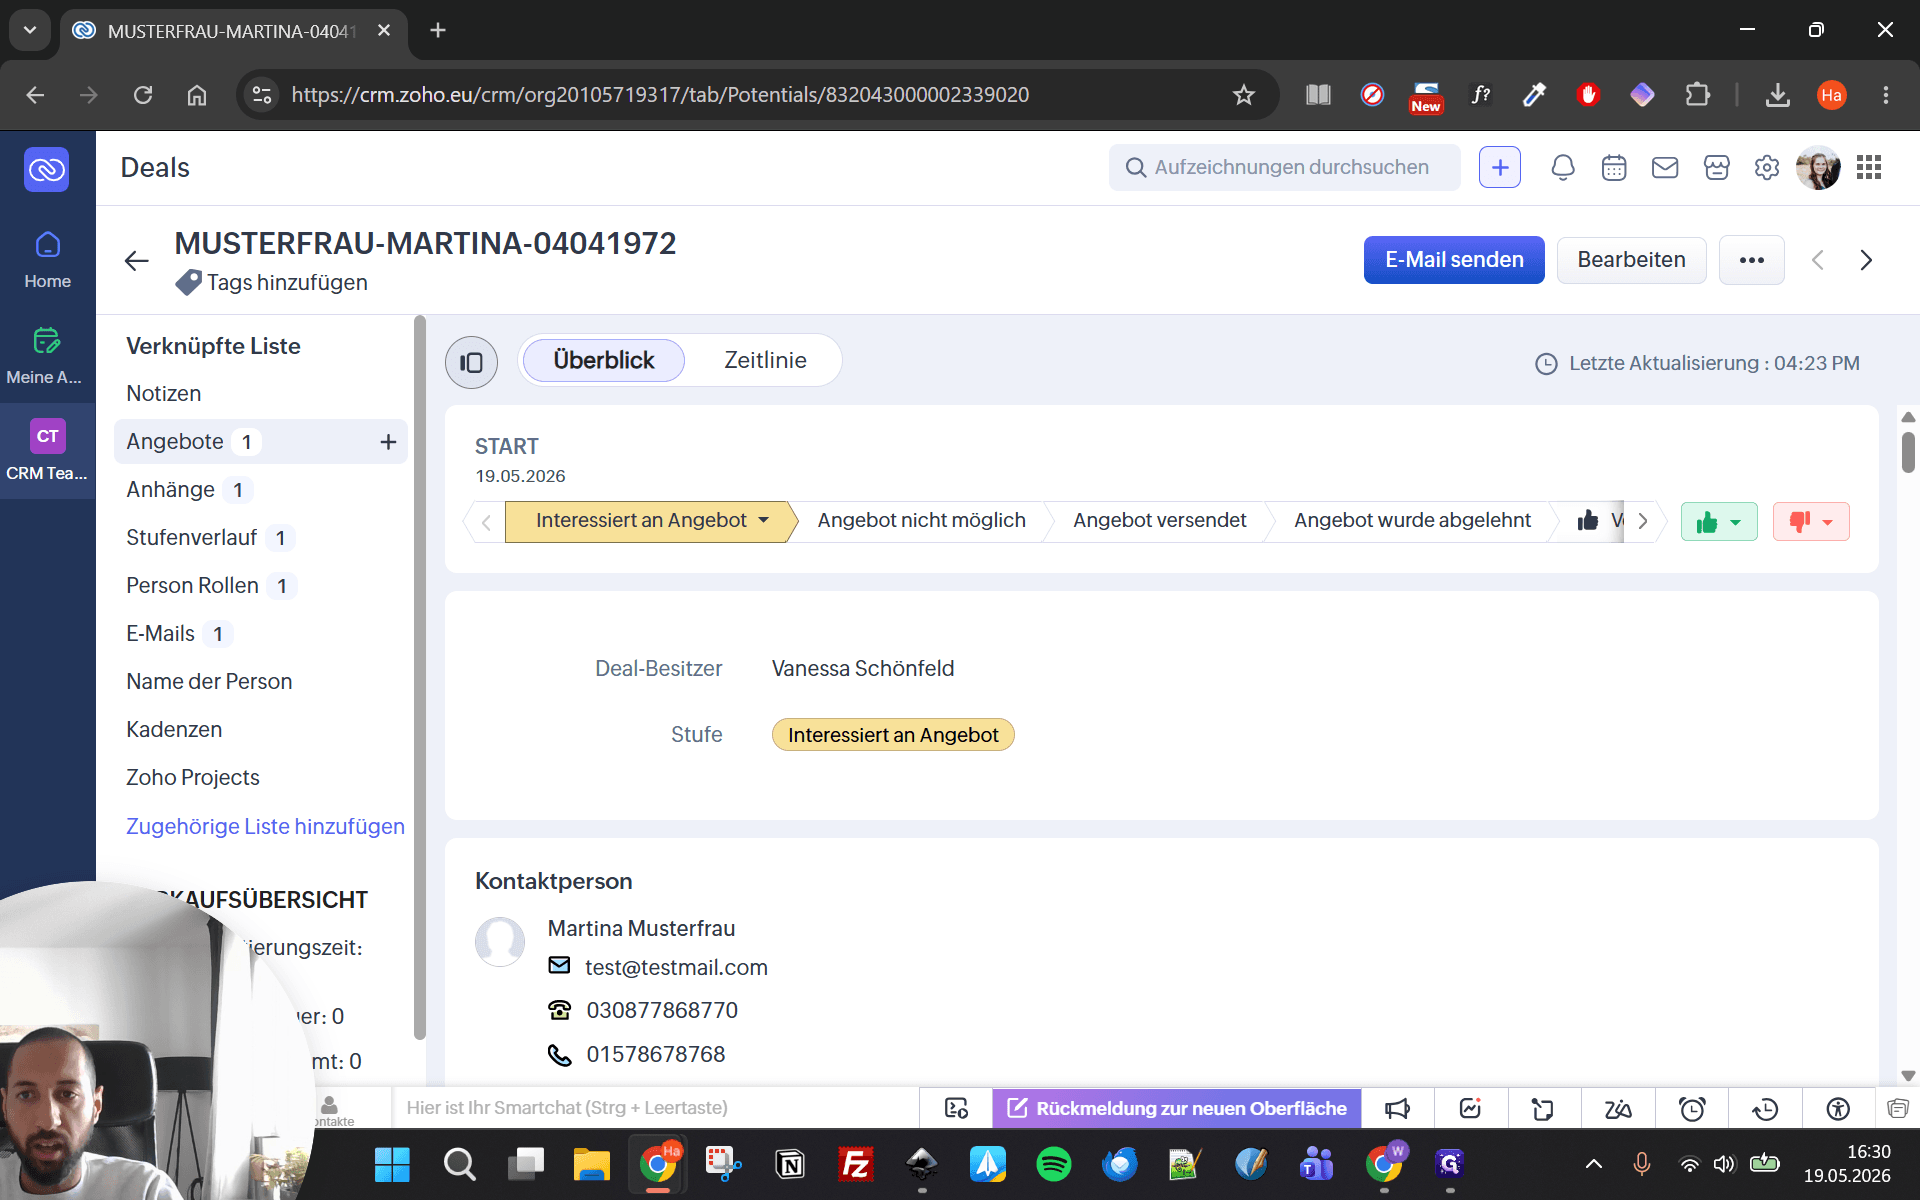Switch to the Zeitlinie tab
This screenshot has width=1920, height=1200.
(x=765, y=360)
